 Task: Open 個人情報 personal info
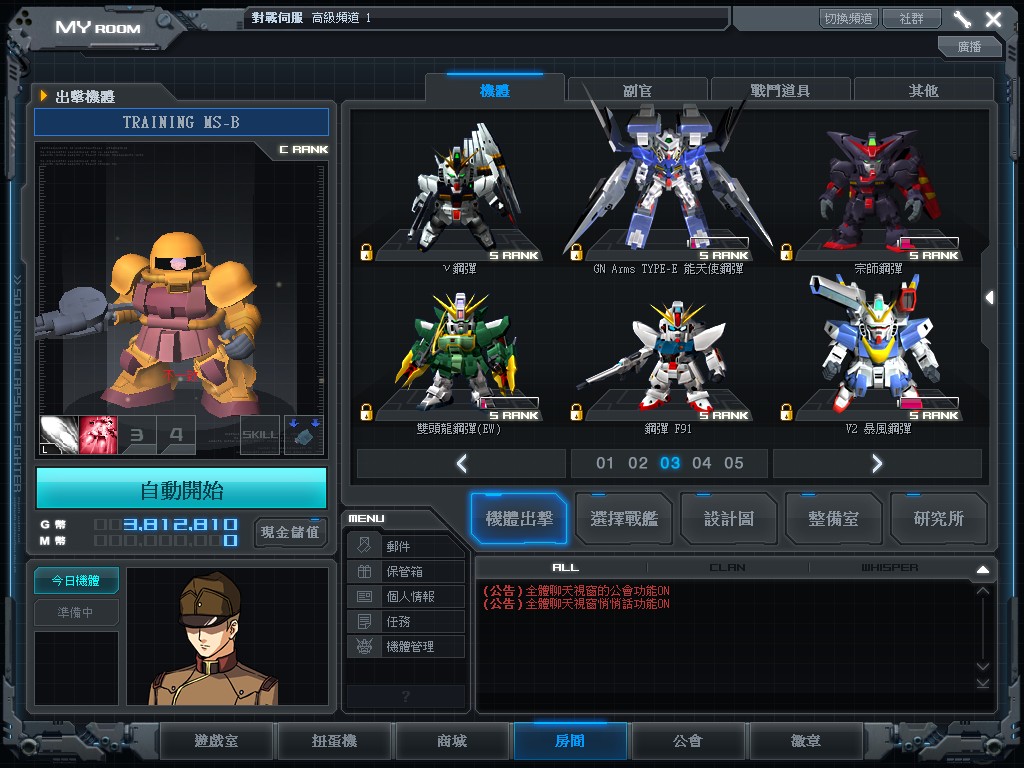[406, 596]
